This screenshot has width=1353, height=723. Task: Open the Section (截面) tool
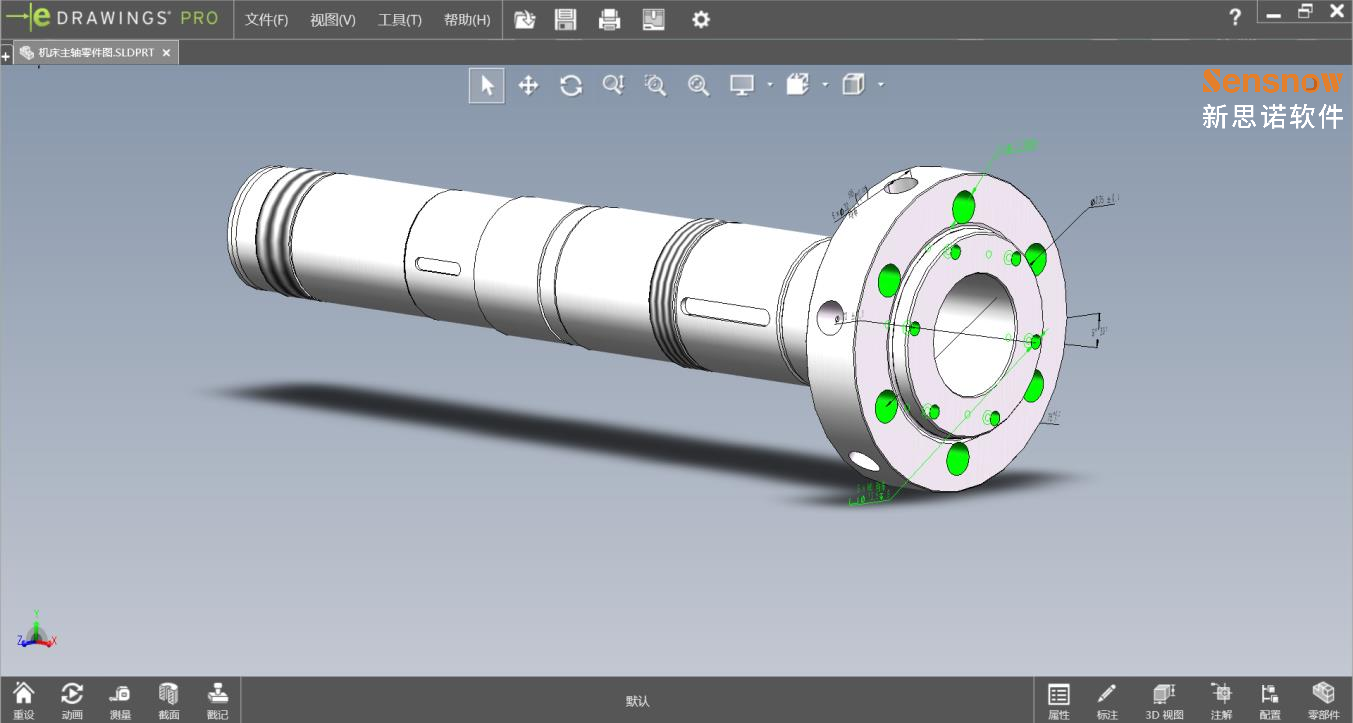tap(169, 700)
